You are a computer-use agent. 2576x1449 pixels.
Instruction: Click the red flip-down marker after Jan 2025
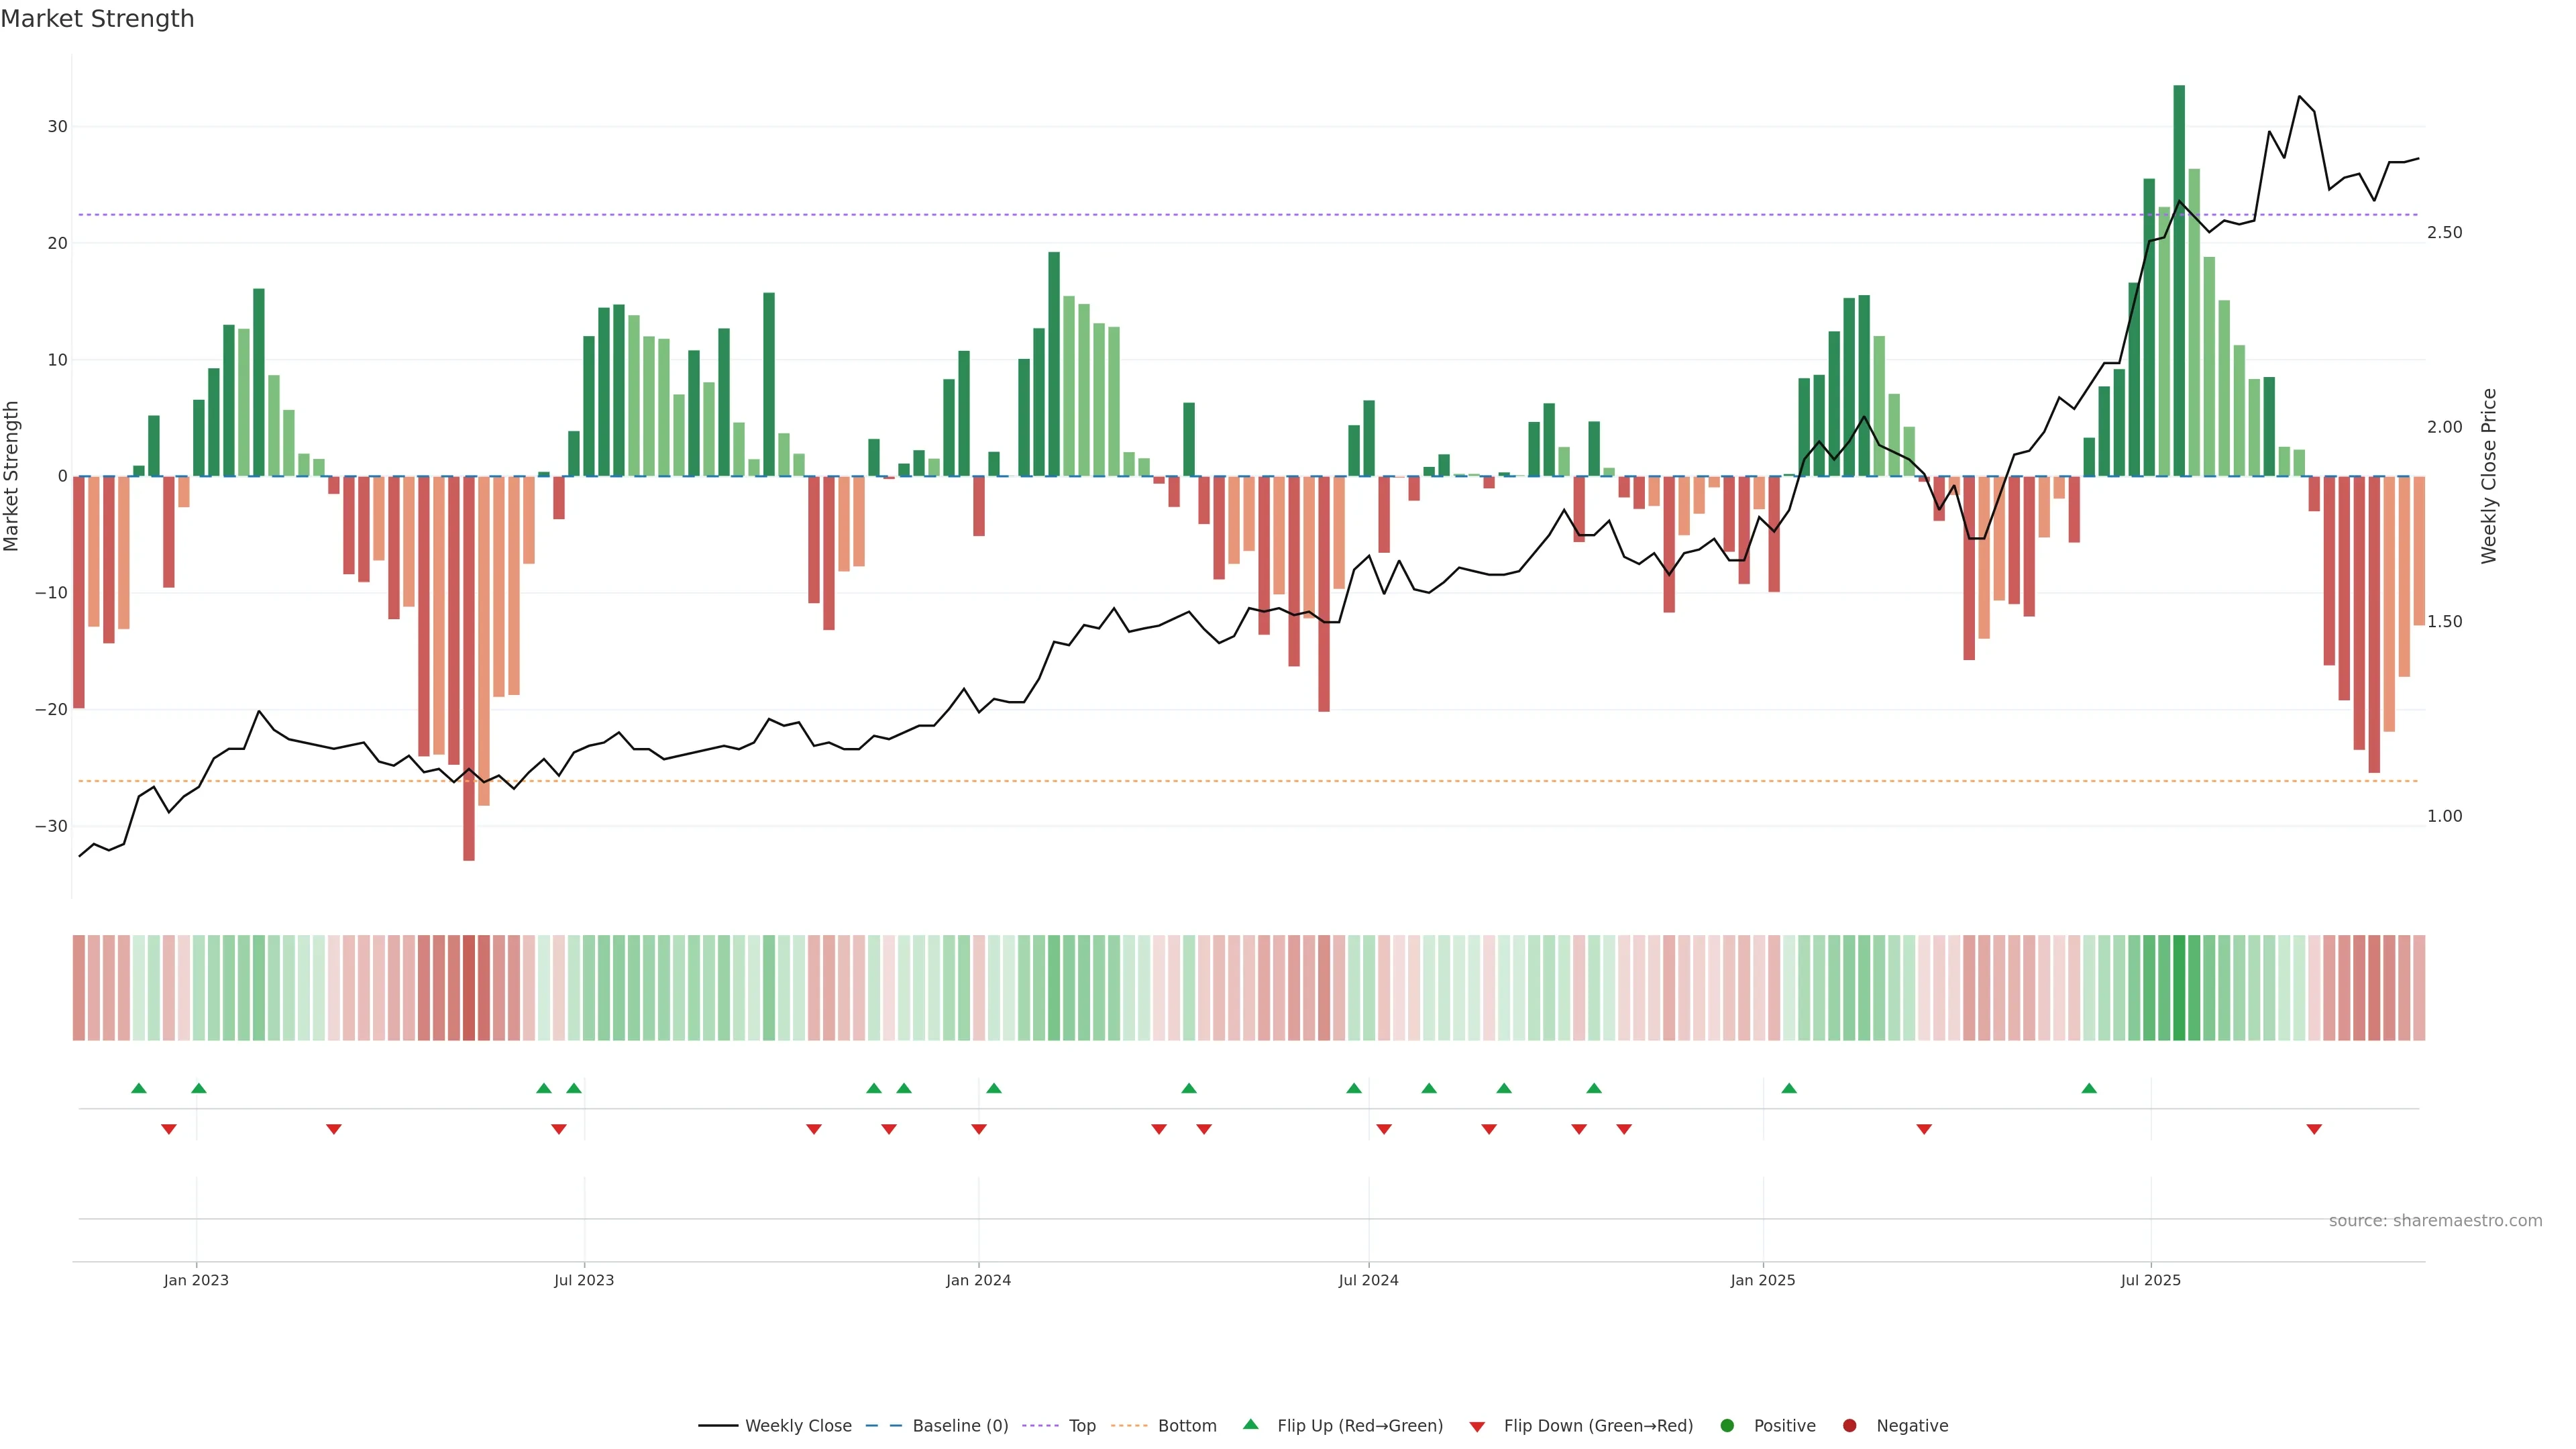[x=1924, y=1129]
